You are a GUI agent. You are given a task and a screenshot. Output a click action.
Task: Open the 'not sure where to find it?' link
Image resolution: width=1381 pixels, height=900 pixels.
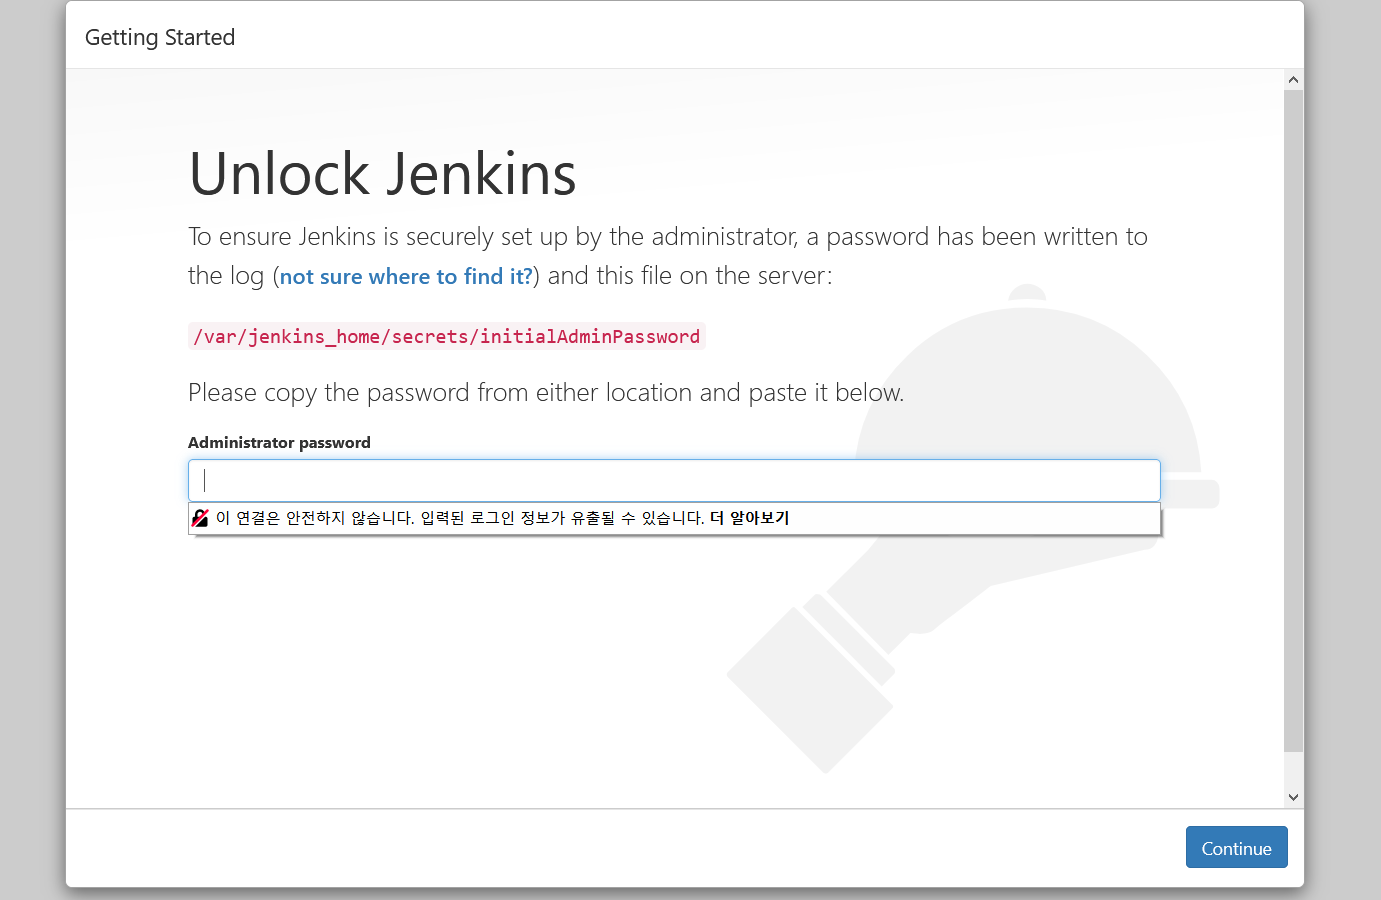406,277
